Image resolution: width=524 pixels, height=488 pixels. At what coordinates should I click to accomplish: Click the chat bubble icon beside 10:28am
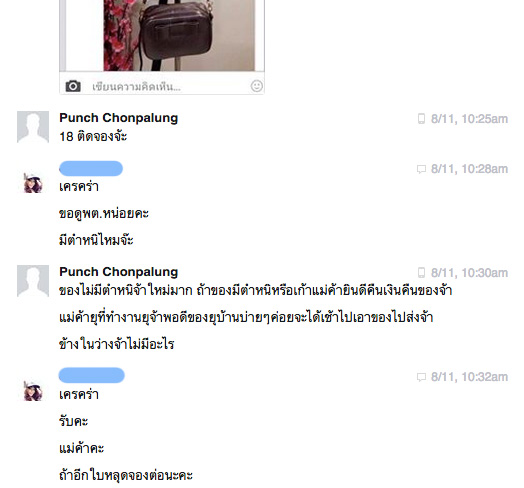[x=421, y=169]
